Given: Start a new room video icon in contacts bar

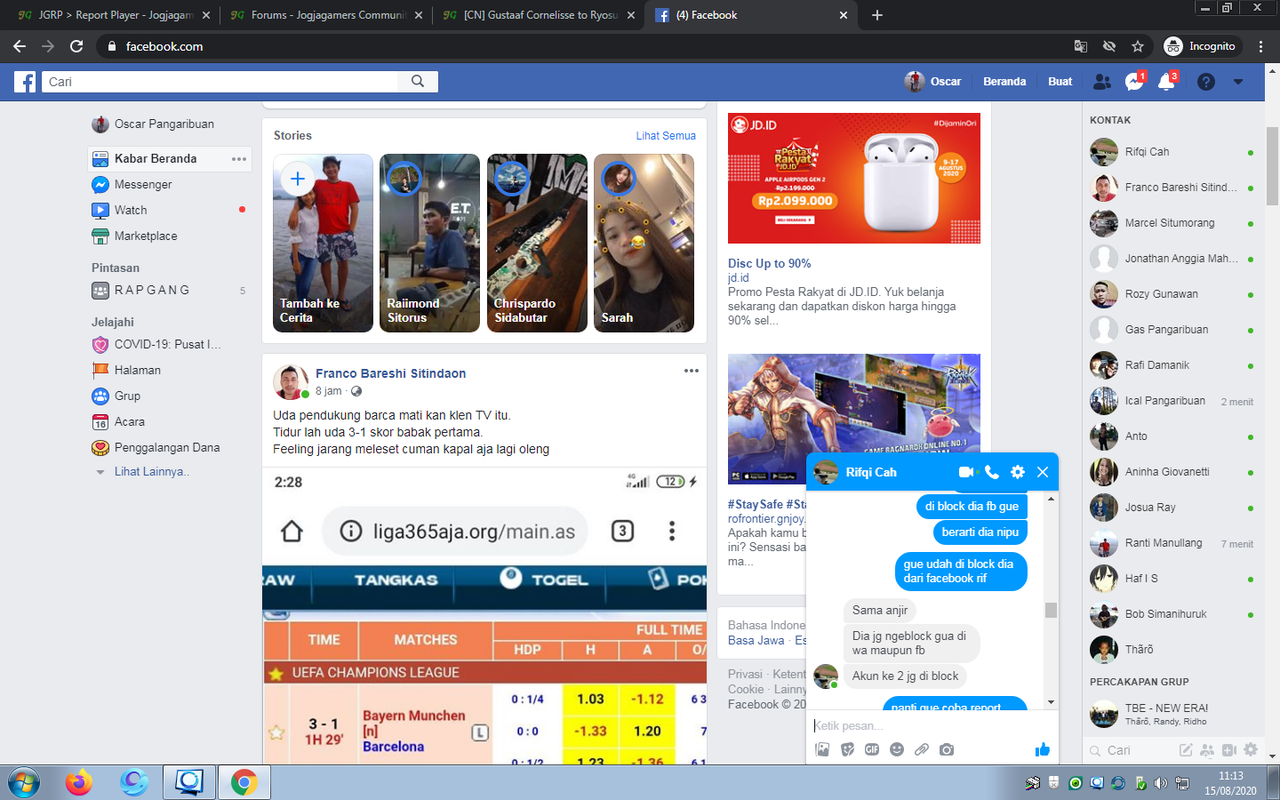Looking at the screenshot, I should coord(1228,750).
